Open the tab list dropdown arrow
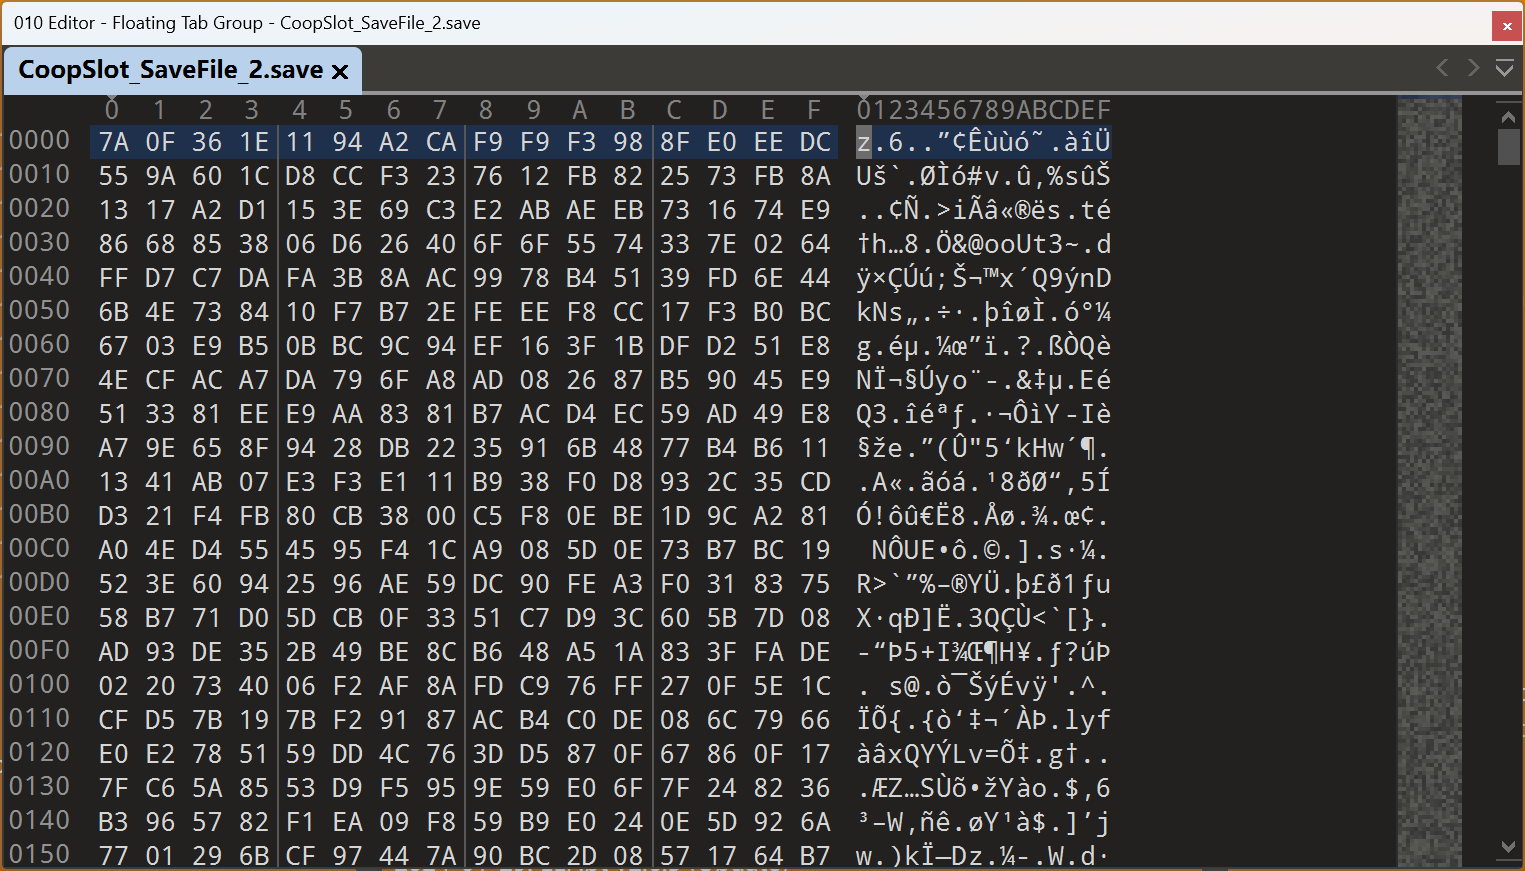 pyautogui.click(x=1504, y=68)
